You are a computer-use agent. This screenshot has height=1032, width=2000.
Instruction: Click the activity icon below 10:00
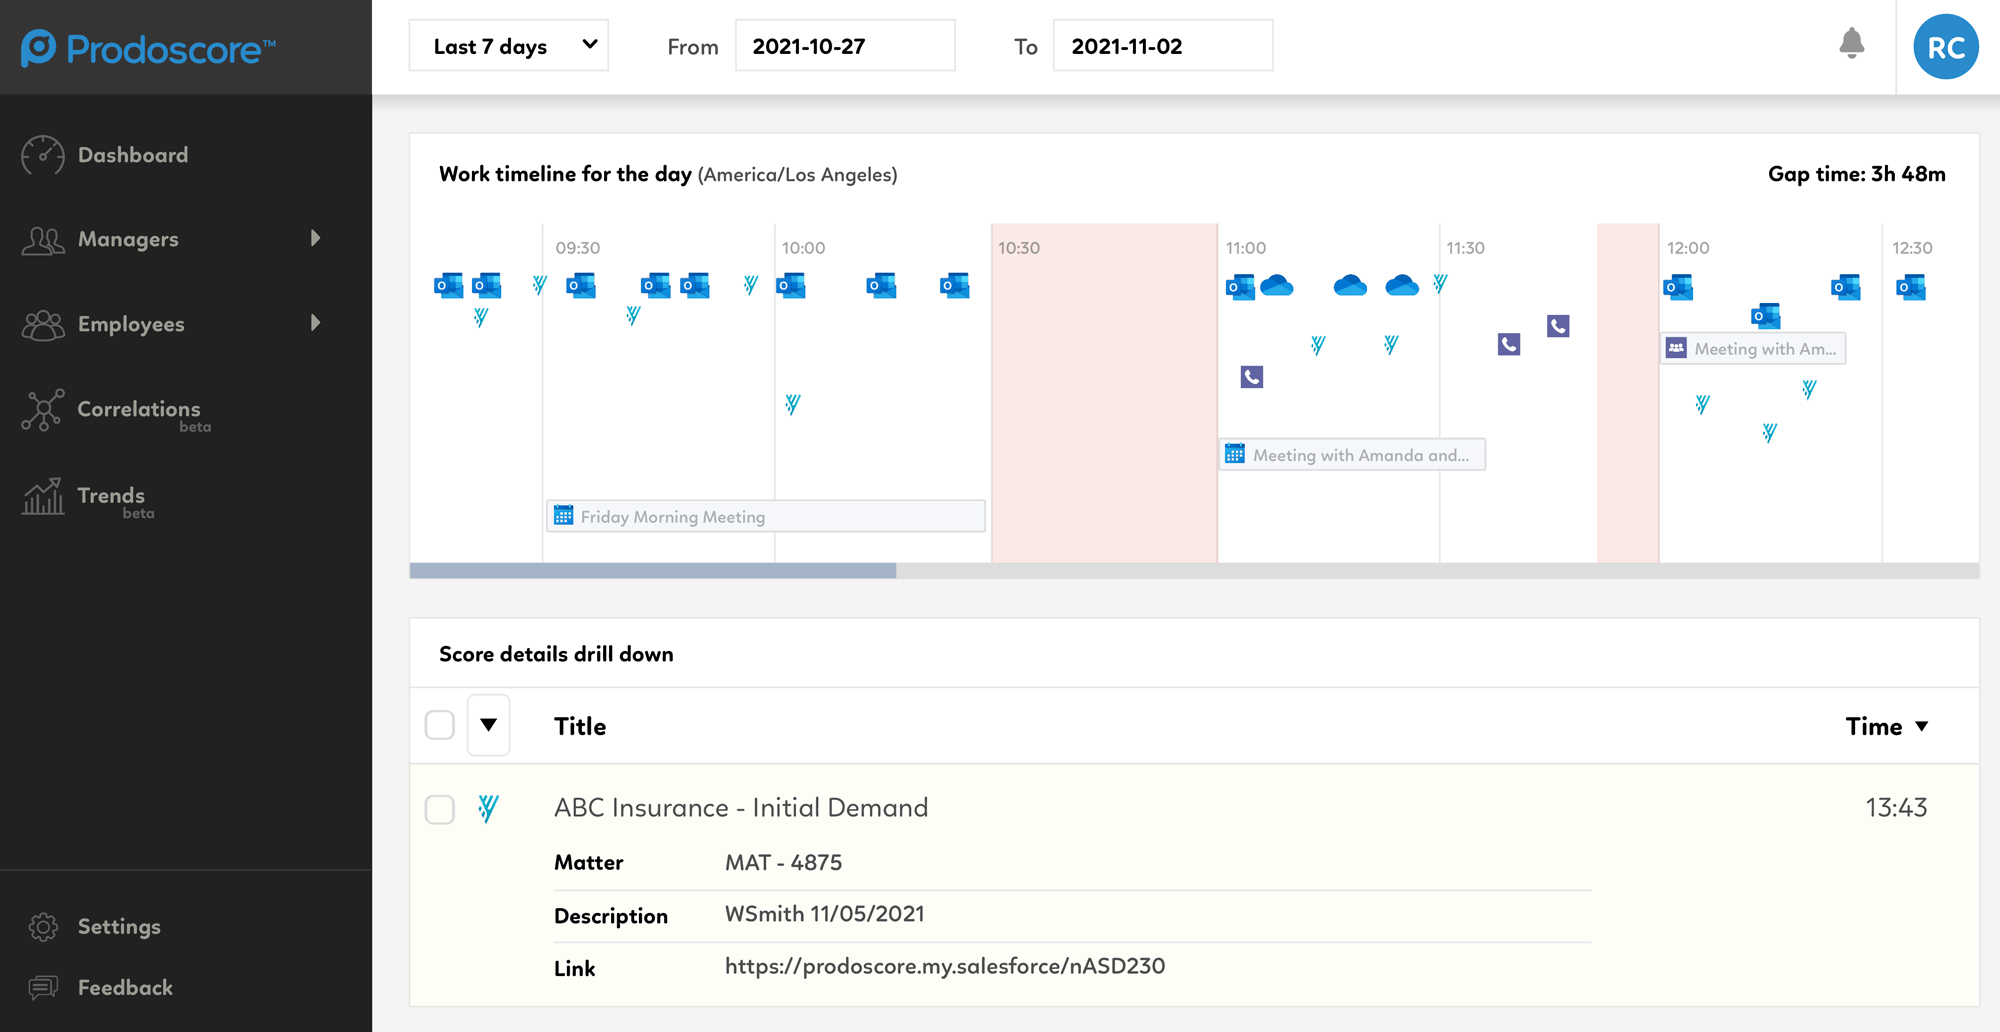coord(793,404)
